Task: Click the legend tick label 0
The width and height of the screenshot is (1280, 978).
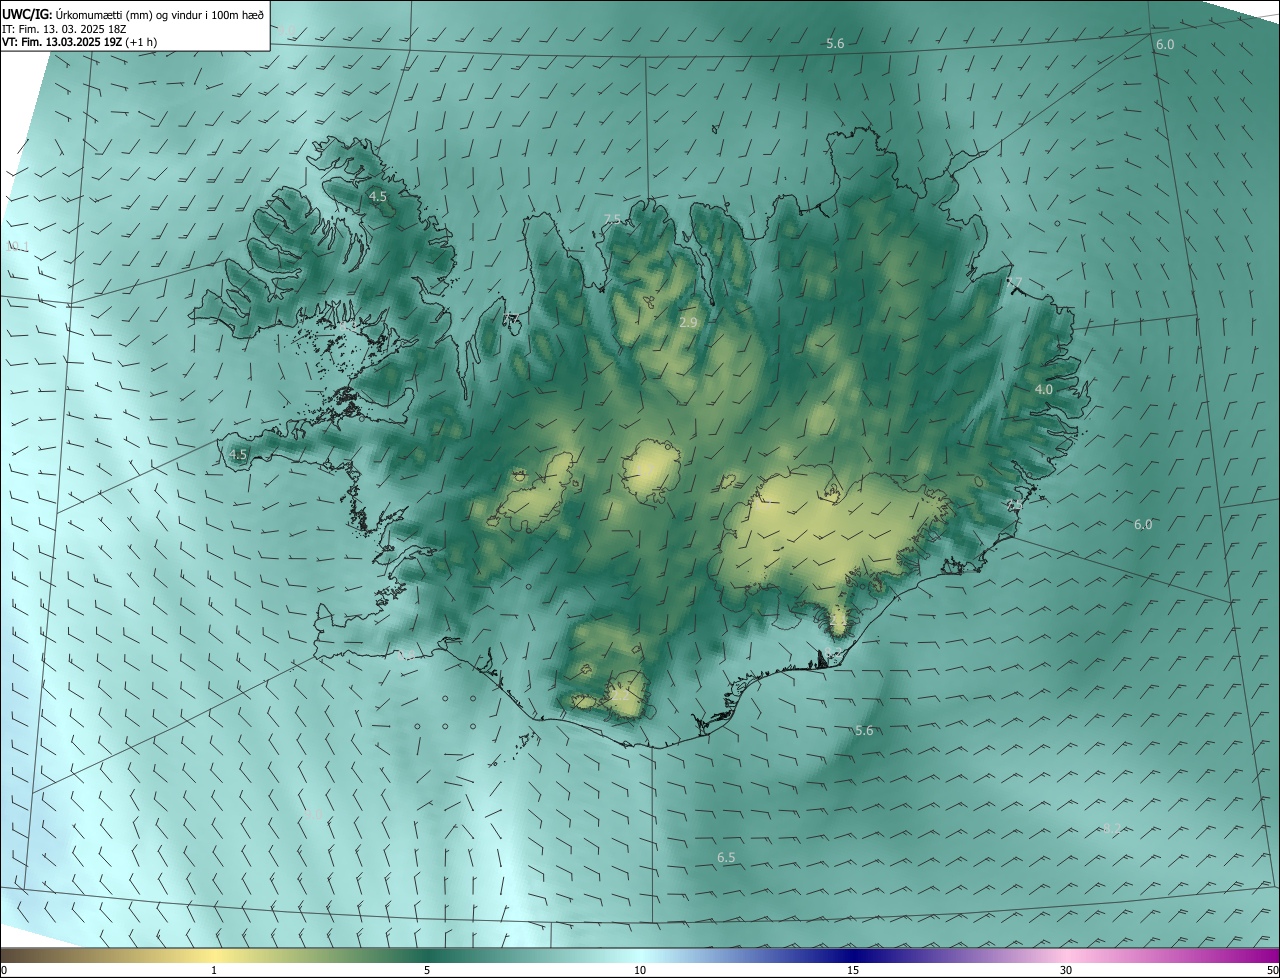Action: [4, 971]
